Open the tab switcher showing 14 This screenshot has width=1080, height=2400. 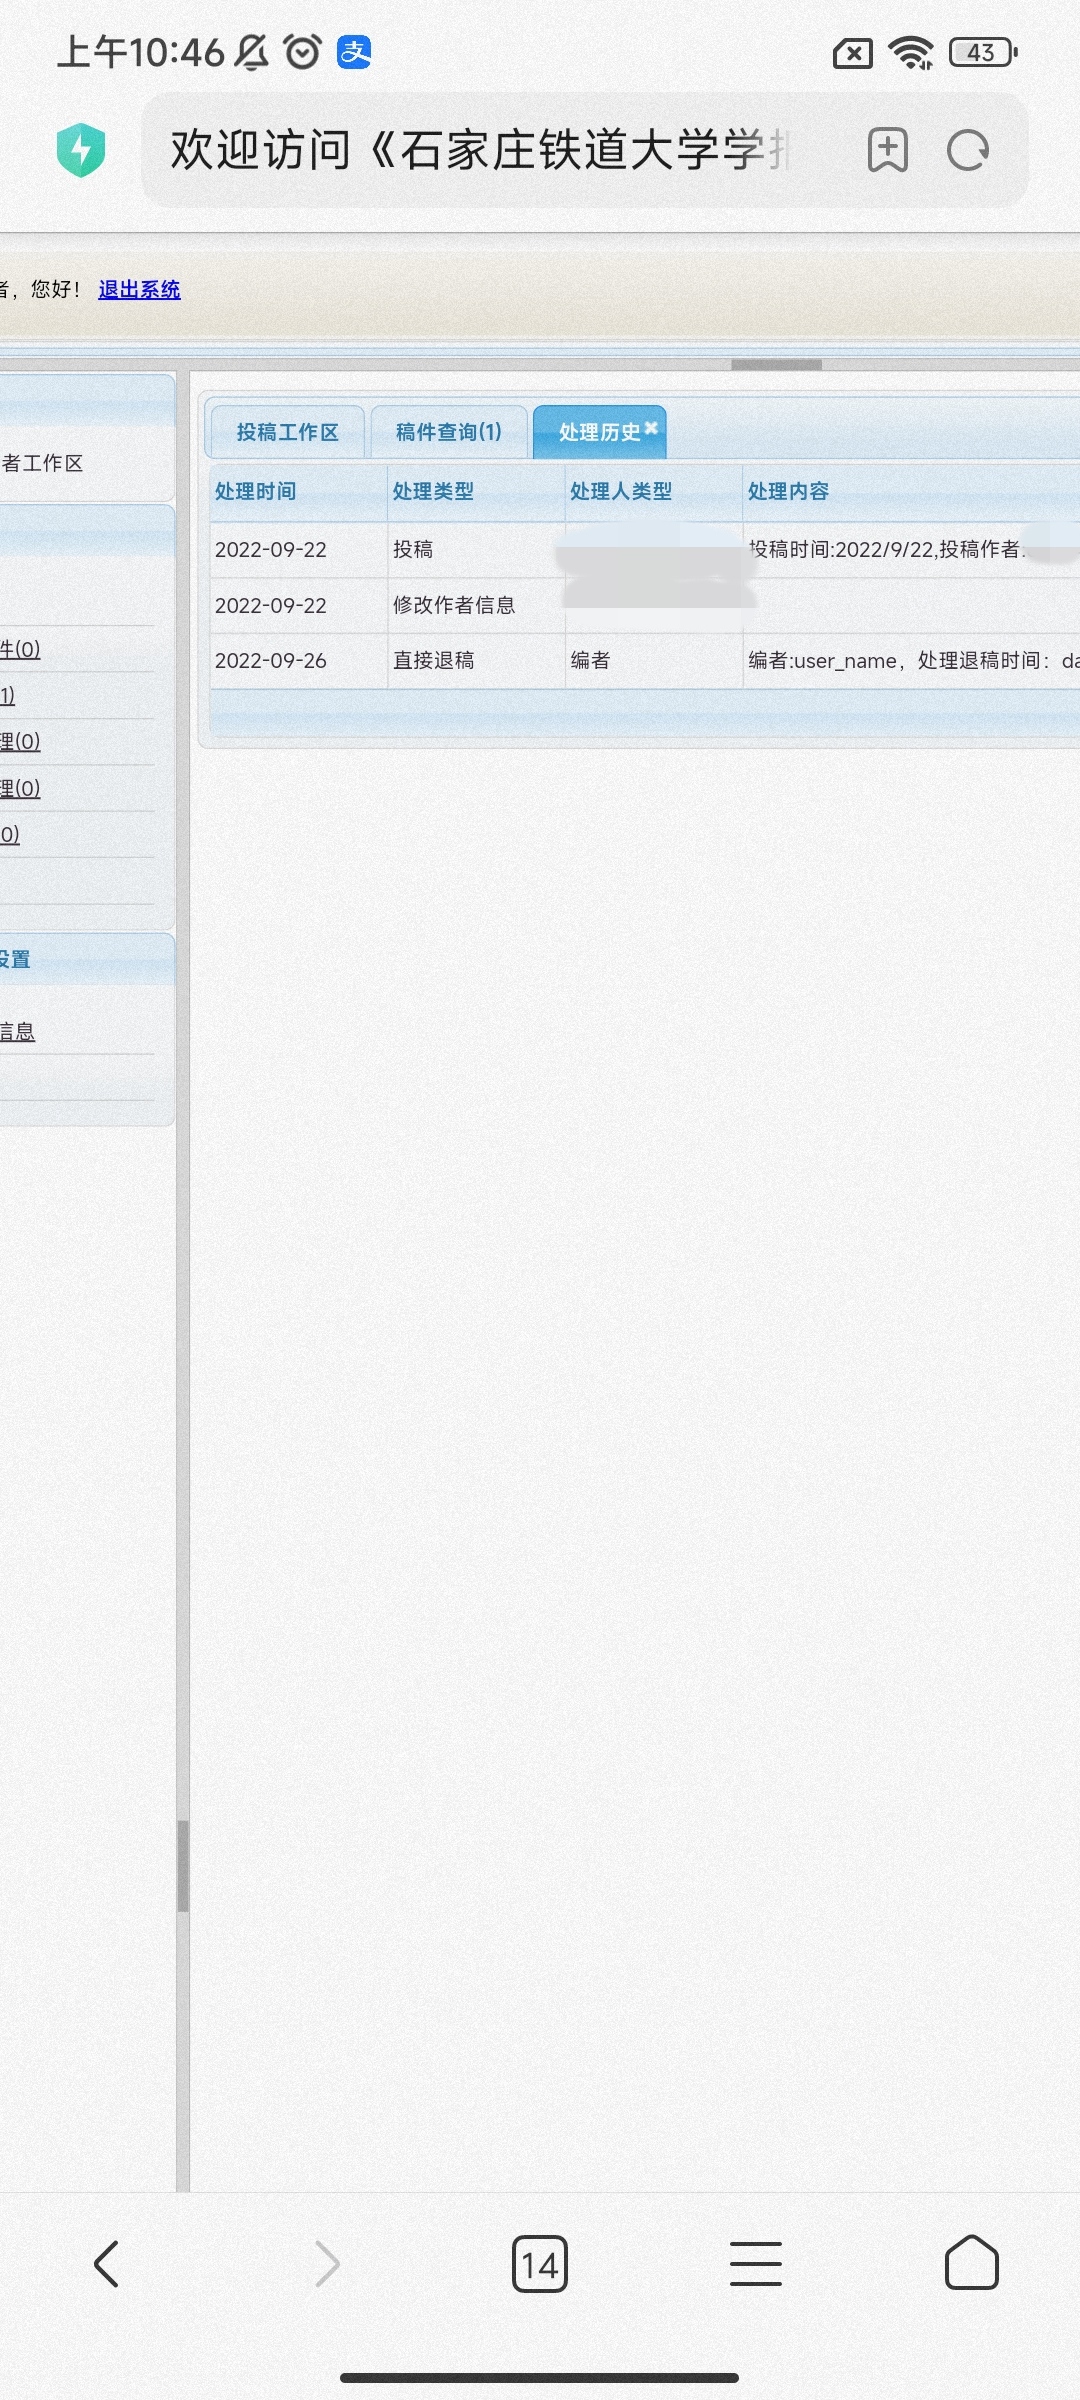[539, 2264]
